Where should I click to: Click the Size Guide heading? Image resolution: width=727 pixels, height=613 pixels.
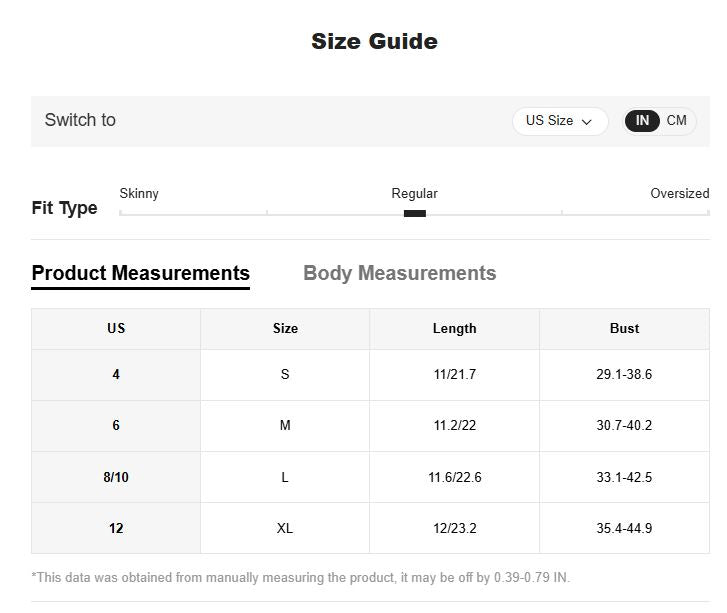[x=374, y=41]
